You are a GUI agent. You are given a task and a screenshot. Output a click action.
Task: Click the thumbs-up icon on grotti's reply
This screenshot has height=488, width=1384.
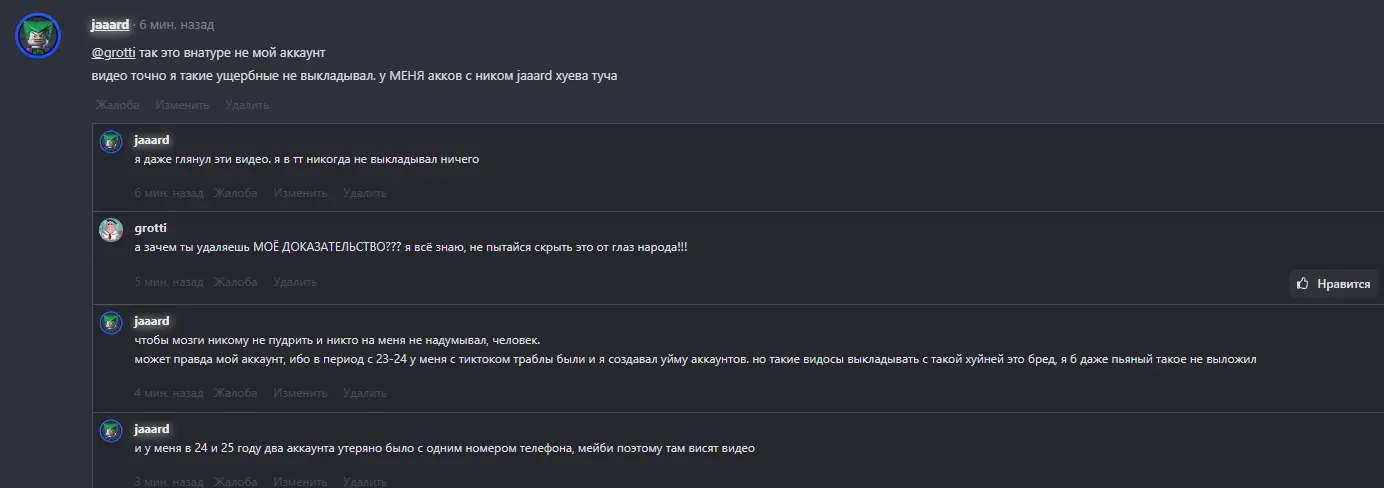[1303, 284]
